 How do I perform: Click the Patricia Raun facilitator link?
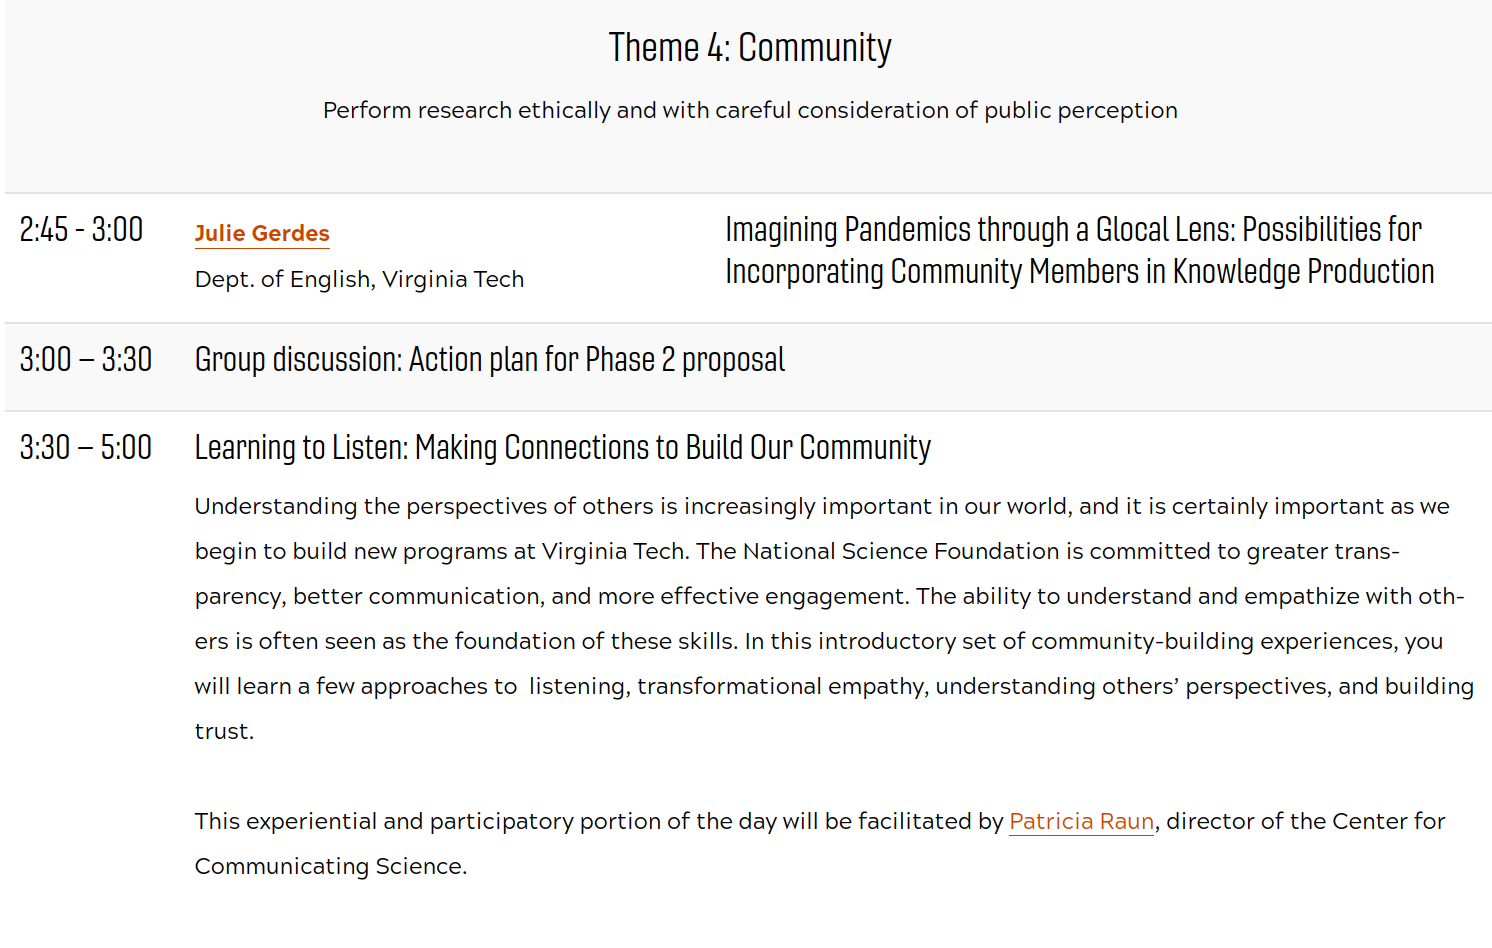click(x=1081, y=821)
